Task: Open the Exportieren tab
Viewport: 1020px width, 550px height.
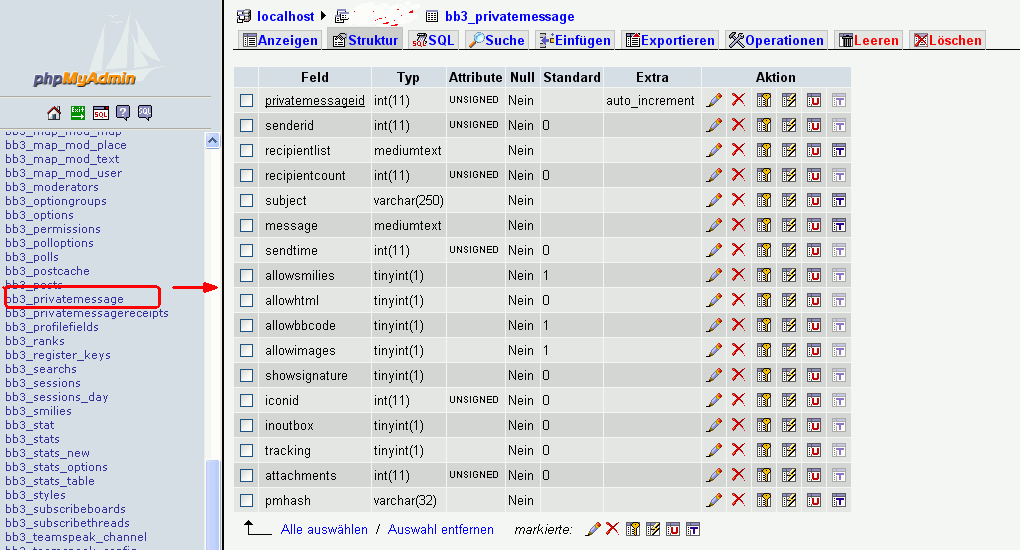Action: [x=670, y=40]
